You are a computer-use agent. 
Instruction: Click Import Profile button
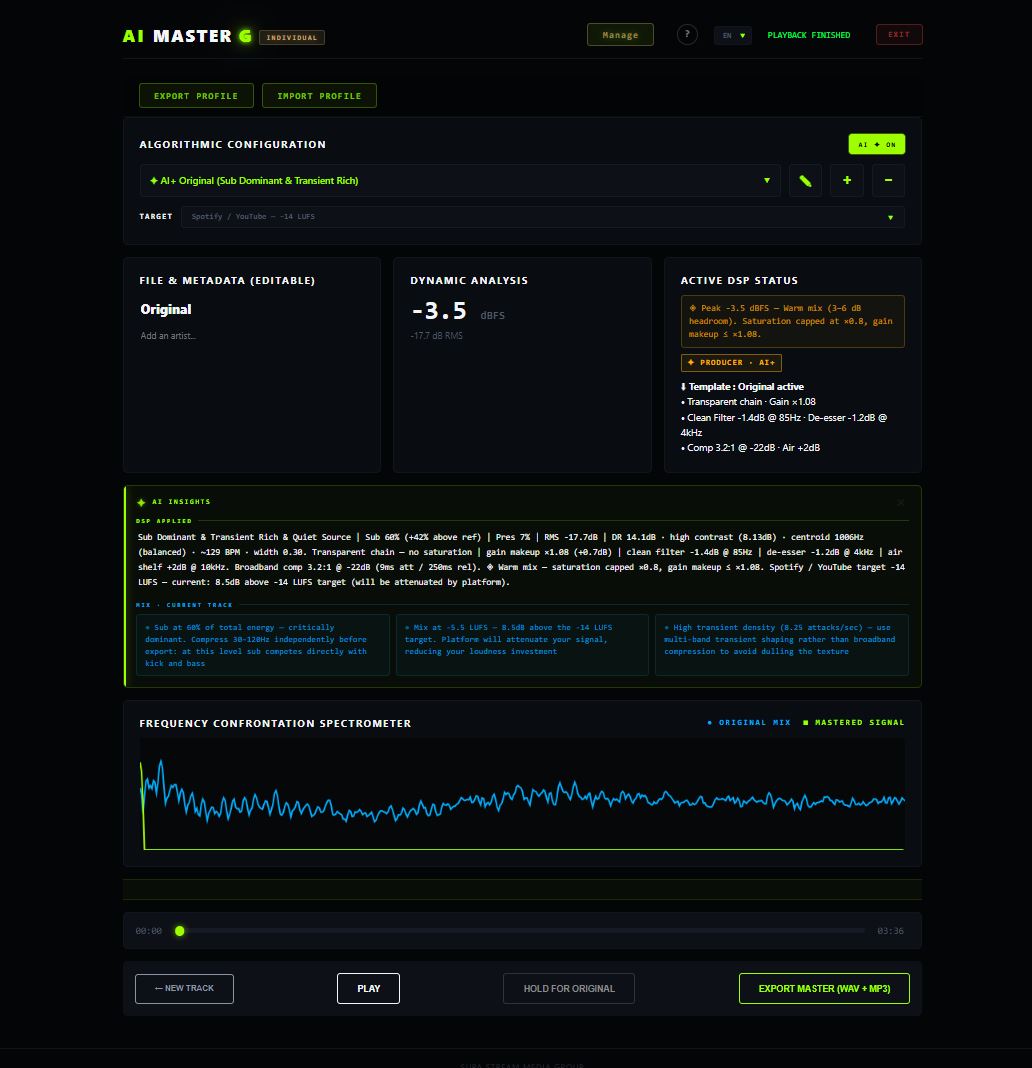point(319,96)
